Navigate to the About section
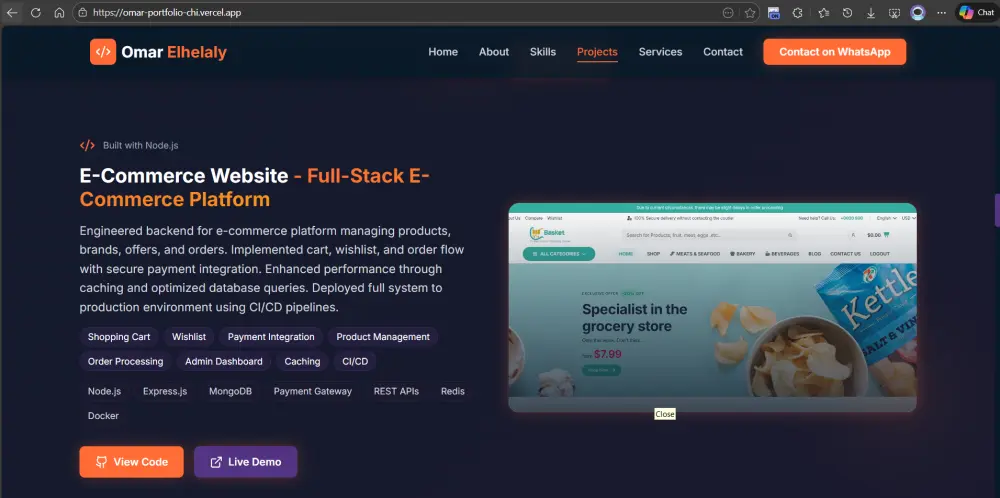 pyautogui.click(x=494, y=52)
